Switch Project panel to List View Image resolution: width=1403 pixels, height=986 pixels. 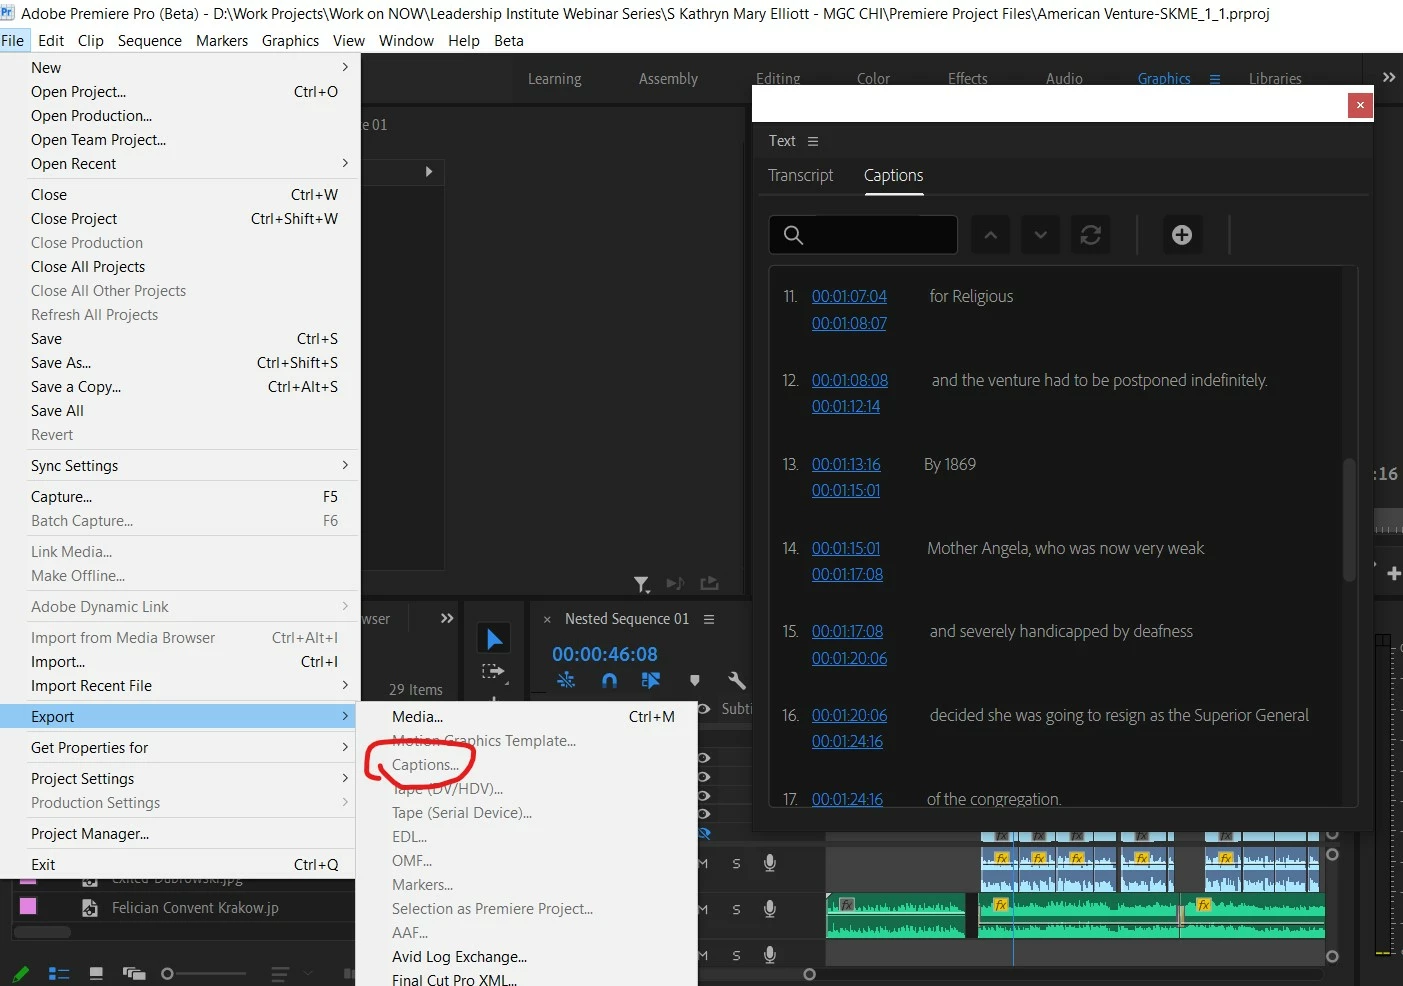(59, 973)
